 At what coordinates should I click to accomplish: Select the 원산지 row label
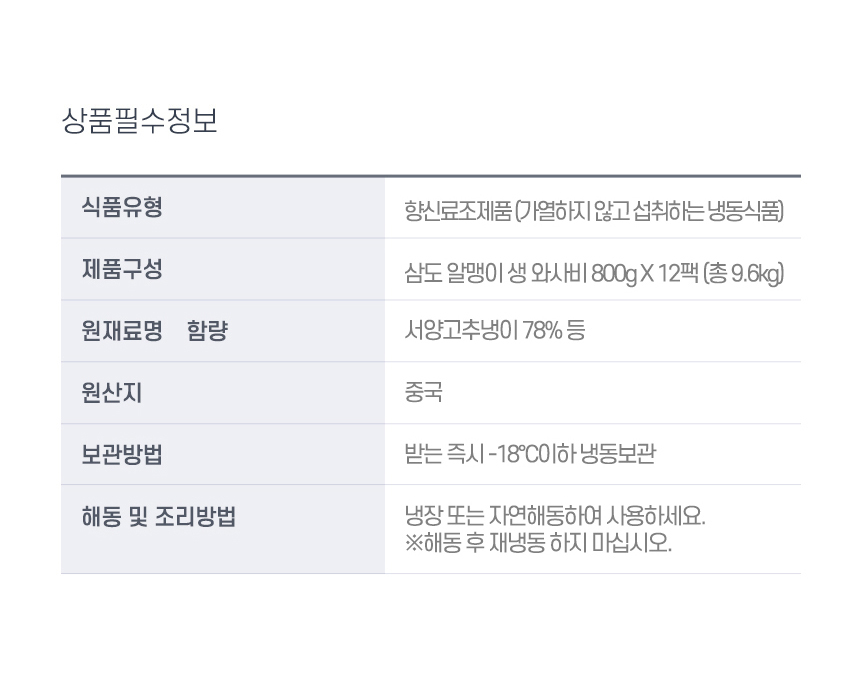point(111,393)
